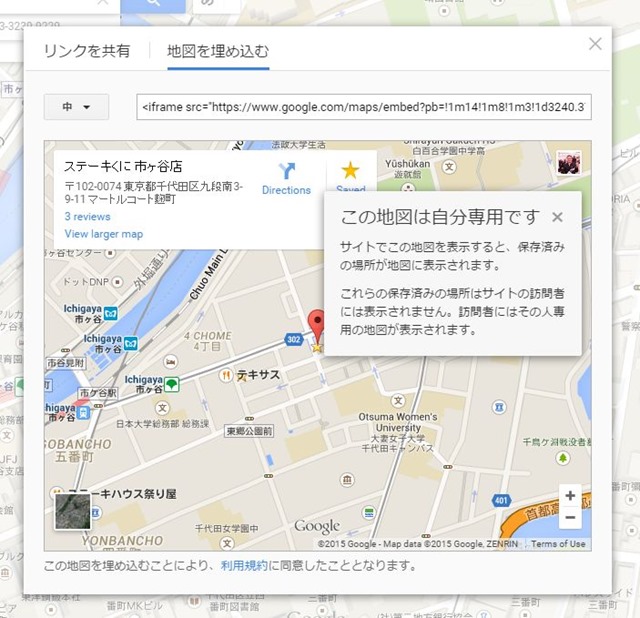Click the 千代田女学園中 school icon

coord(227,543)
